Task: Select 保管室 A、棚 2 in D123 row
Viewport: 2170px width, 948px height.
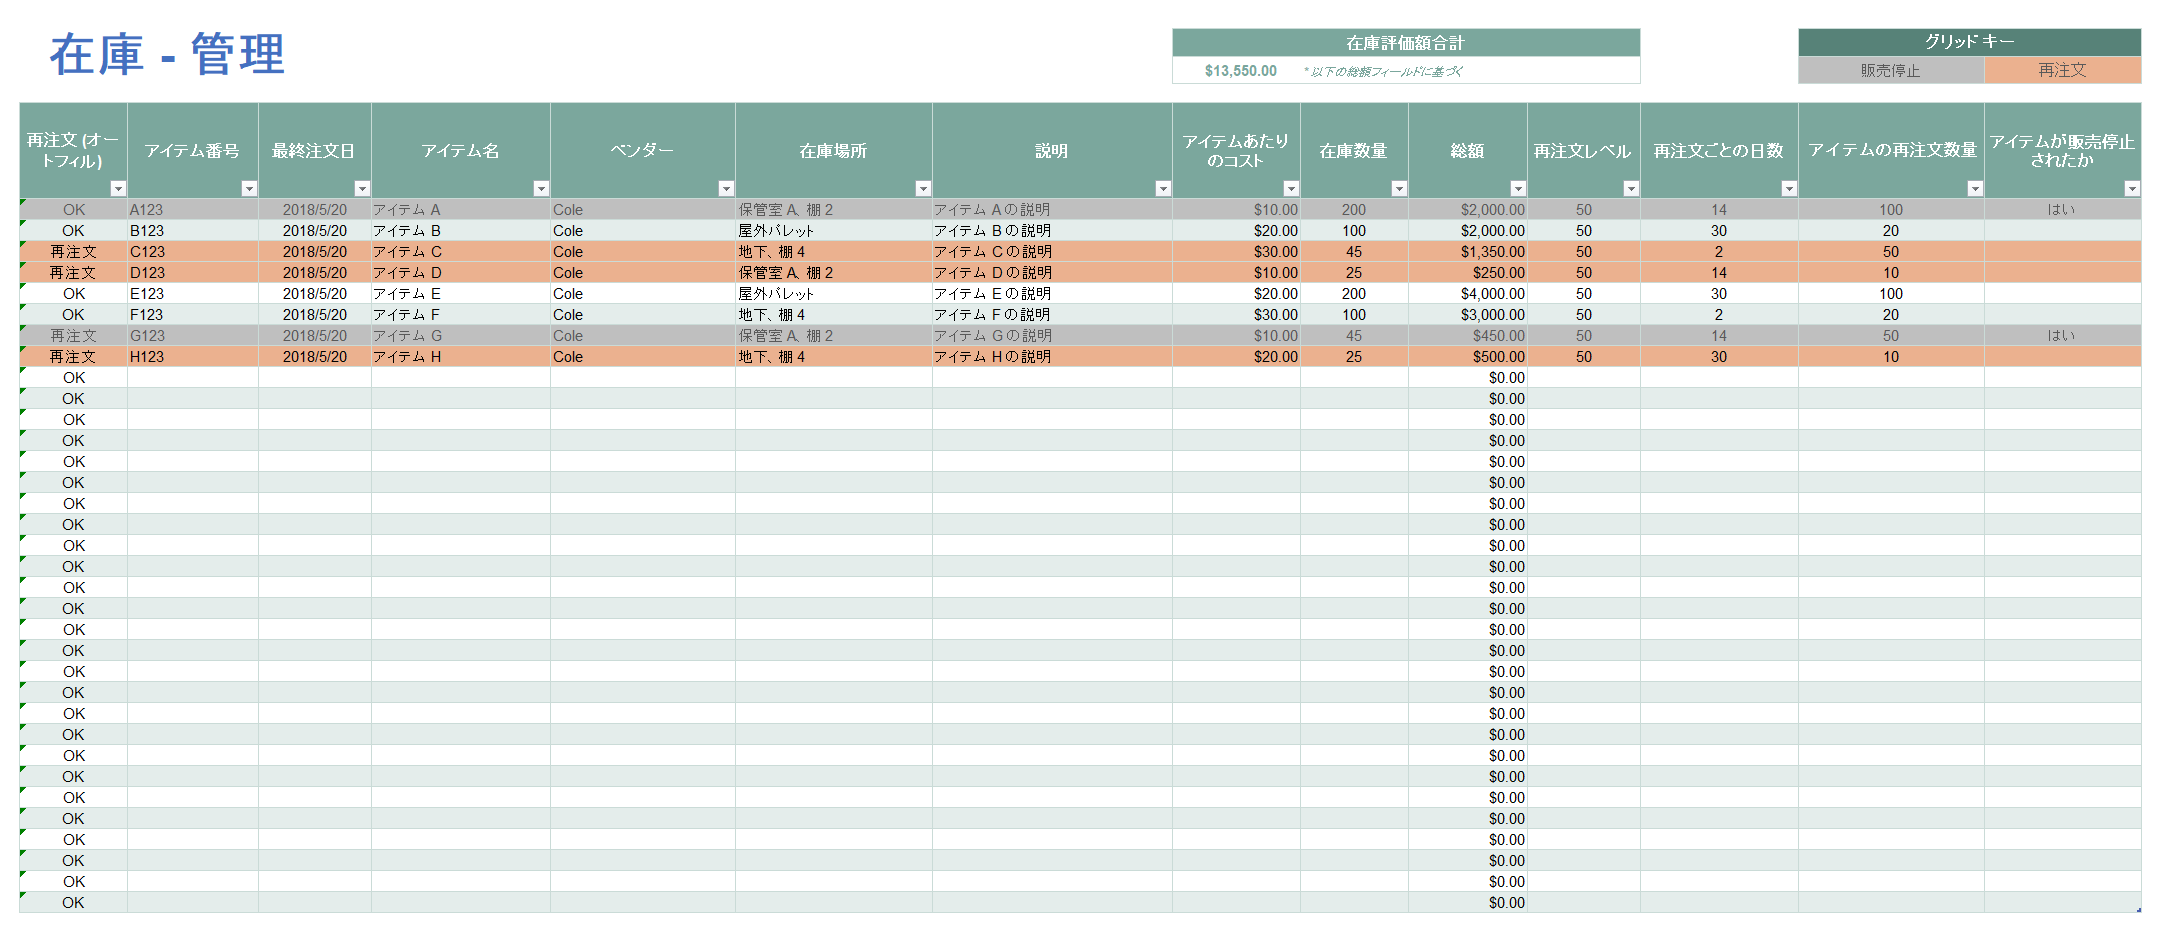Action: 833,273
